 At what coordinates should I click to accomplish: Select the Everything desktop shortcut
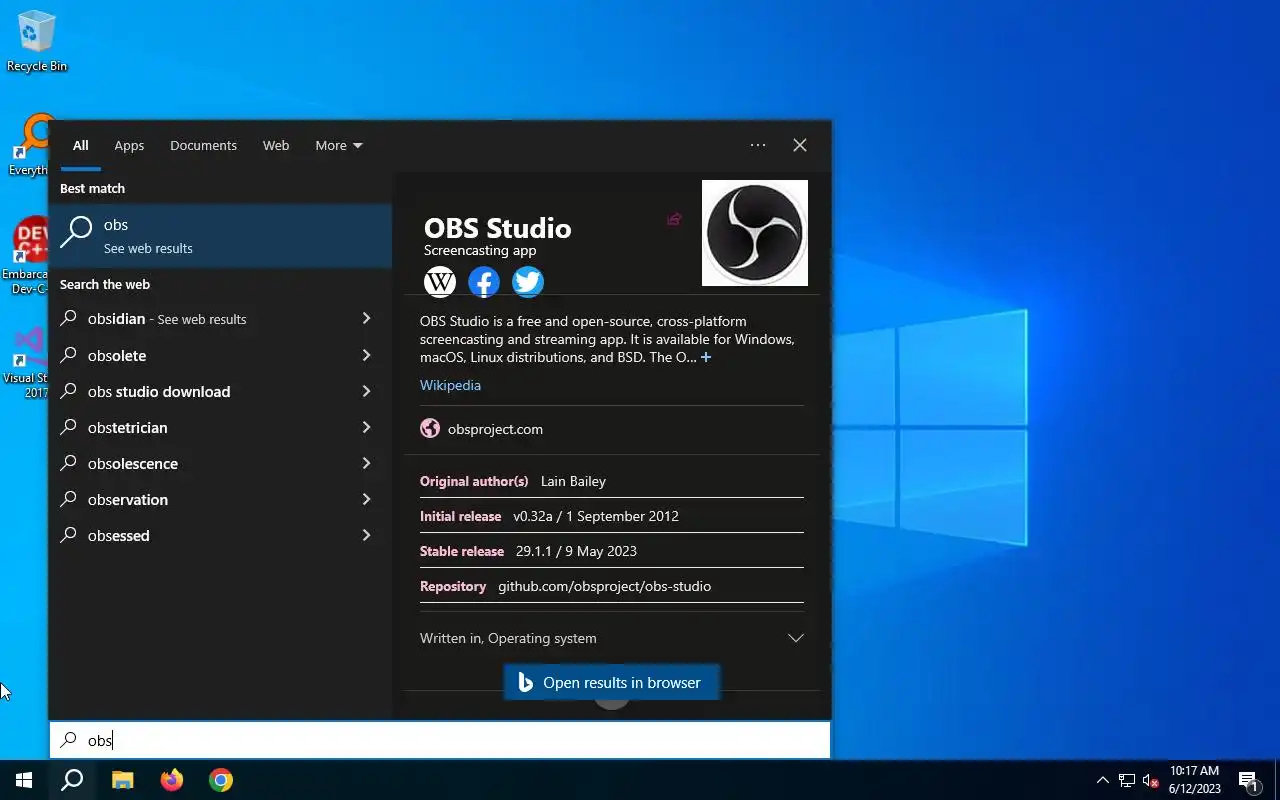(x=27, y=146)
